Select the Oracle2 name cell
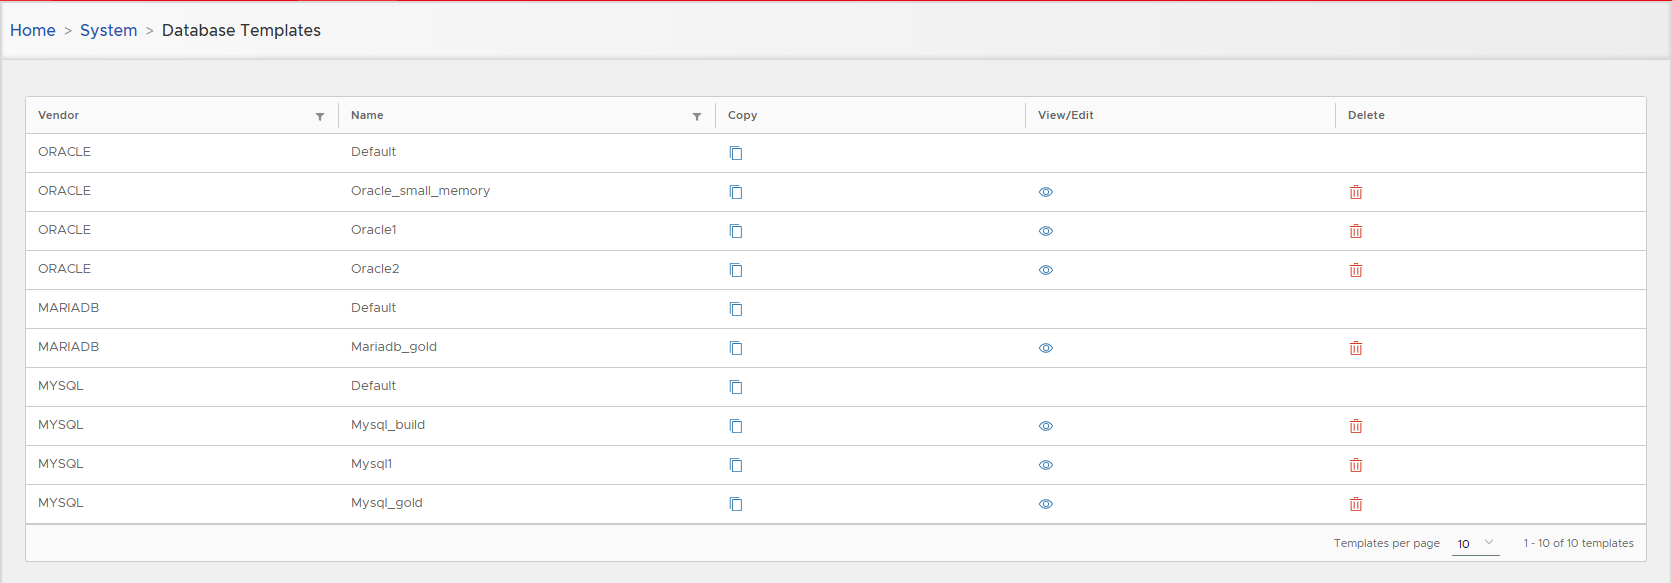Image resolution: width=1672 pixels, height=583 pixels. (375, 269)
